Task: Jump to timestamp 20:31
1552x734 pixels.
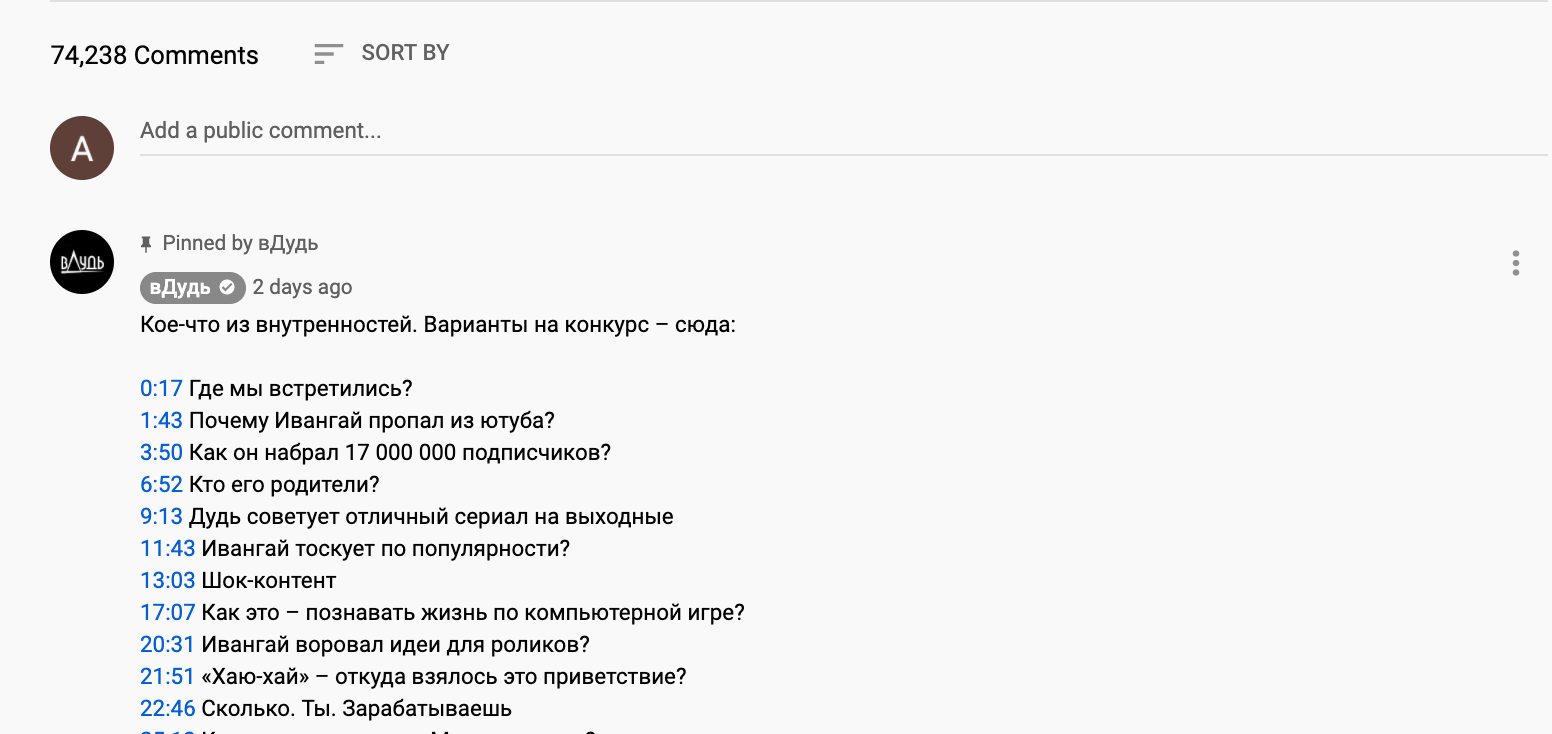Action: click(x=167, y=645)
